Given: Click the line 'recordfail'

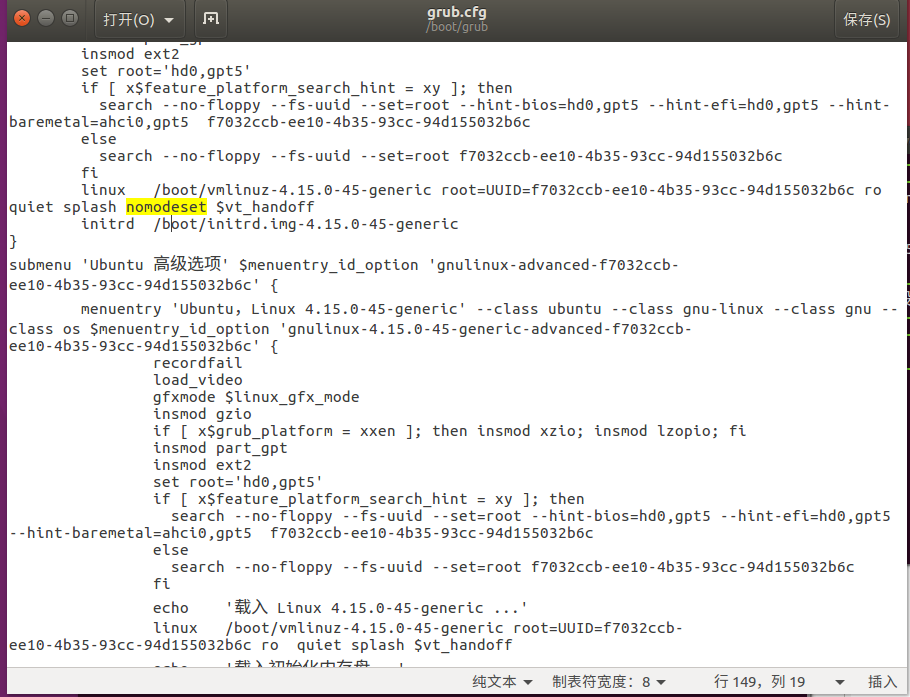Looking at the screenshot, I should click(x=197, y=363).
